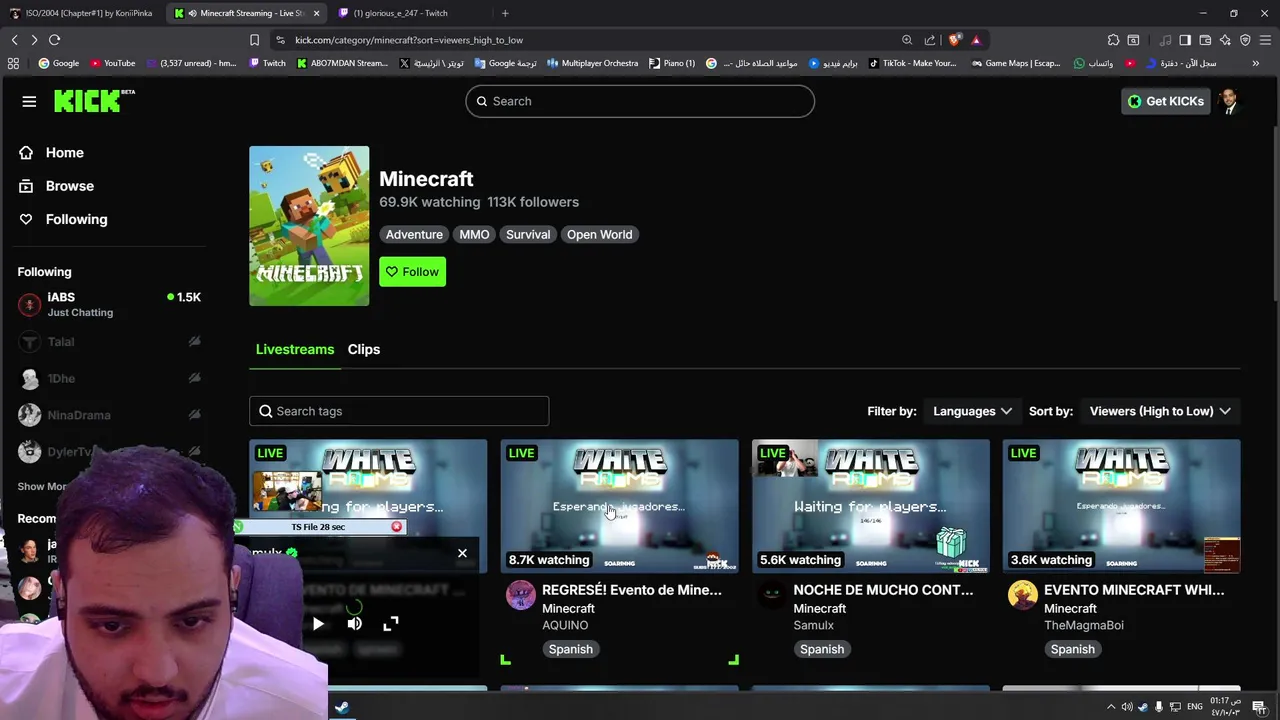Open the Brave Wallet icon
Viewport: 1280px width, 720px height.
click(x=1205, y=40)
